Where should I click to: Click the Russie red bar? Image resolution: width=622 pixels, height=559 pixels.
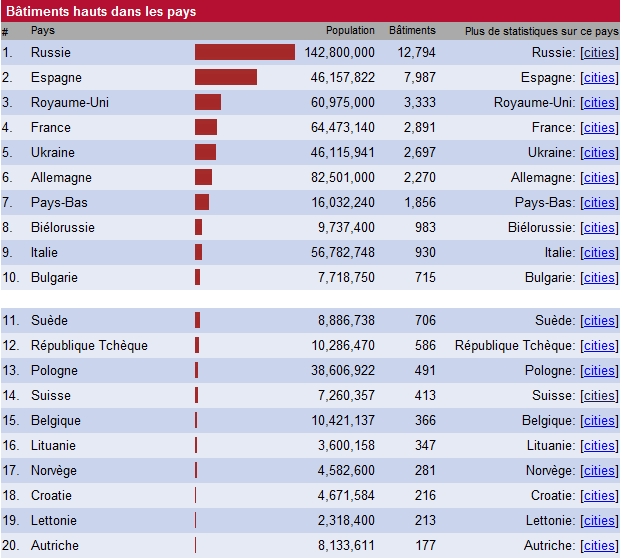[x=245, y=52]
